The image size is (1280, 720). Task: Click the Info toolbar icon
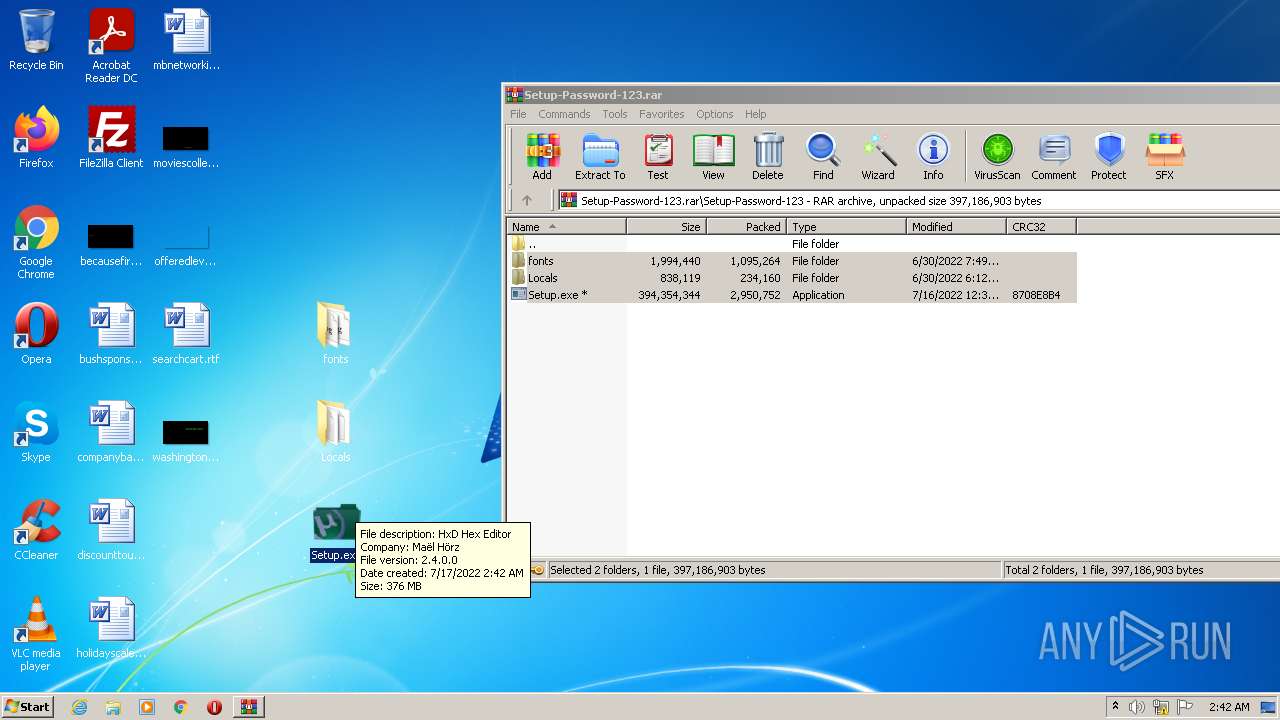(933, 157)
